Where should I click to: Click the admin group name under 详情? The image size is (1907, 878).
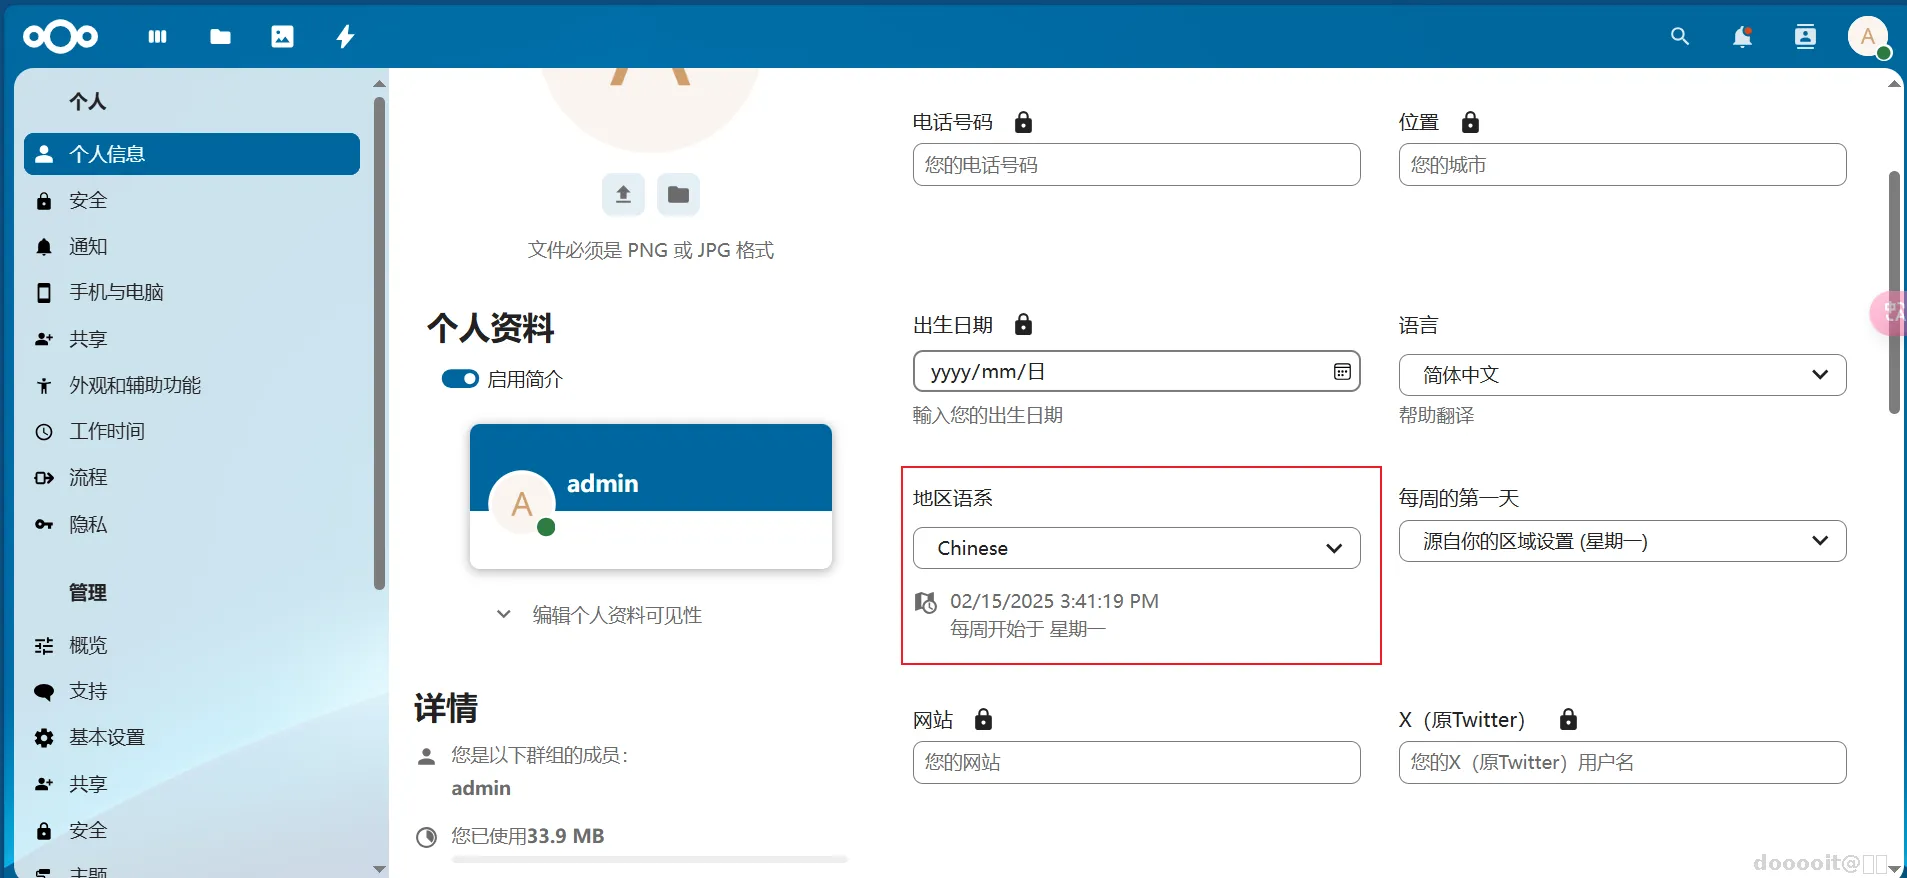(x=481, y=788)
